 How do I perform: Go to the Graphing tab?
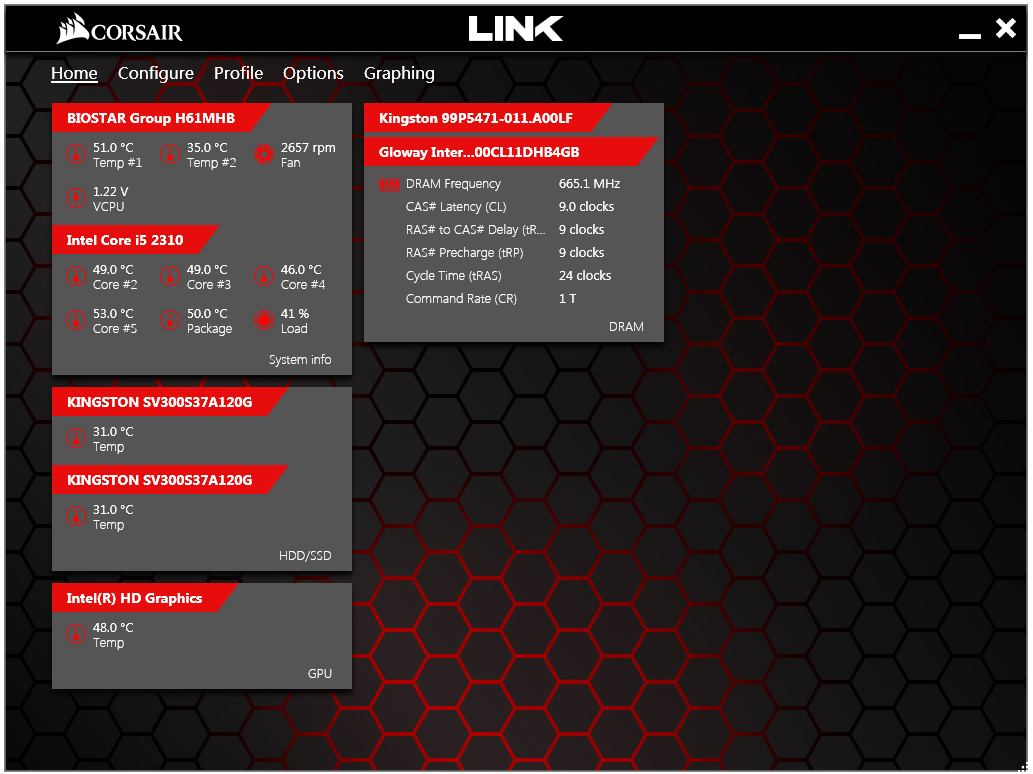(399, 73)
